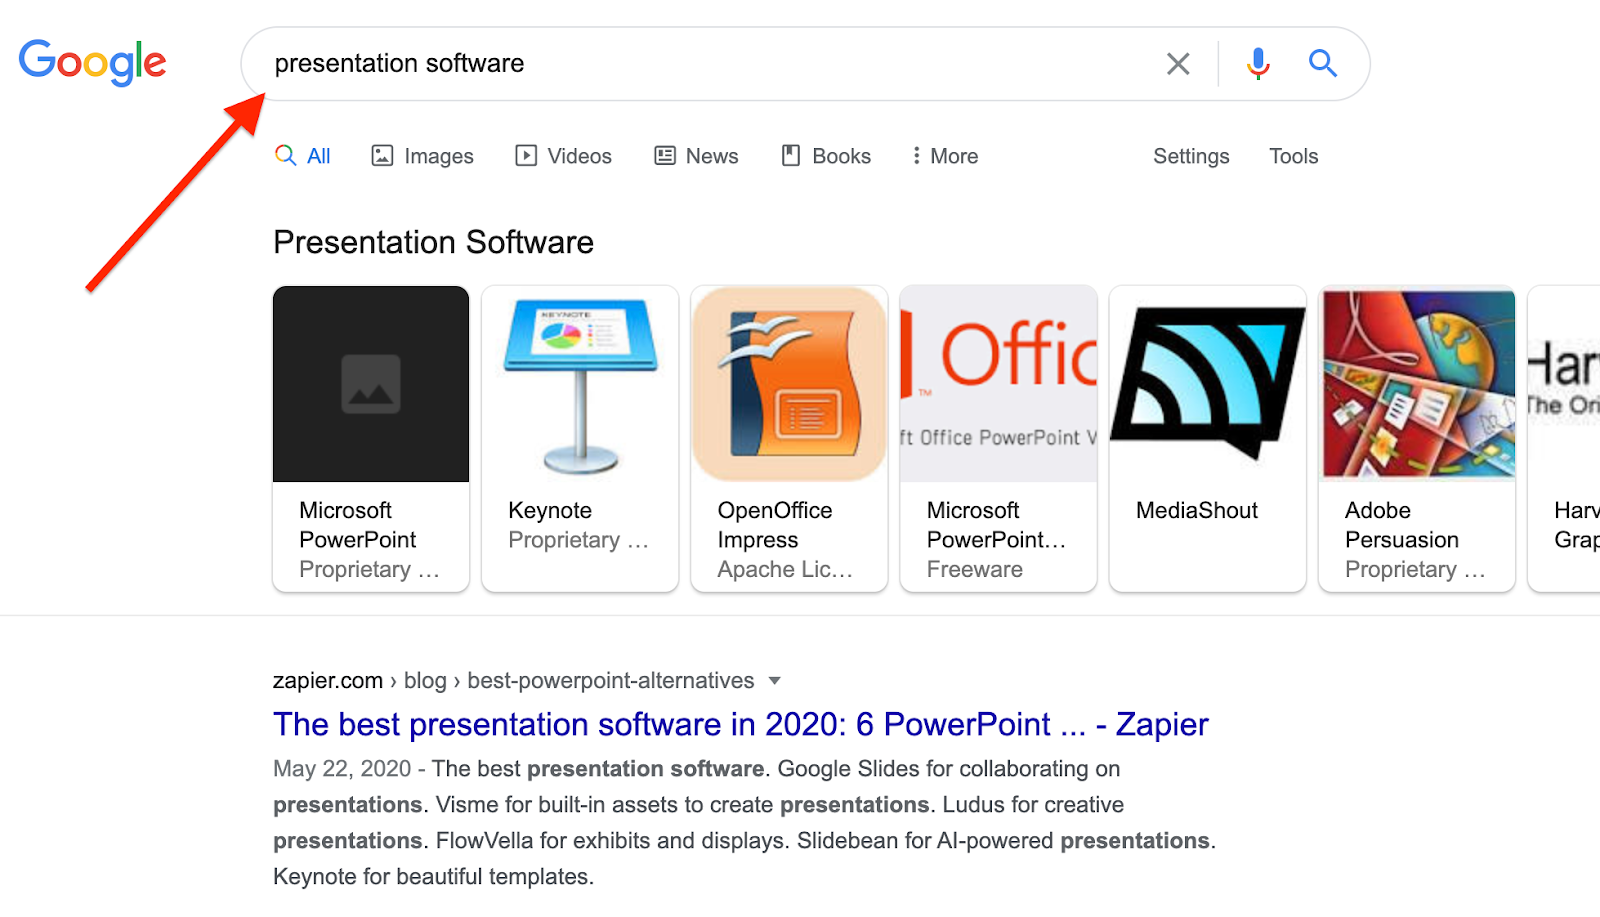This screenshot has width=1600, height=917.
Task: Submit search using the magnifying glass icon
Action: [x=1323, y=63]
